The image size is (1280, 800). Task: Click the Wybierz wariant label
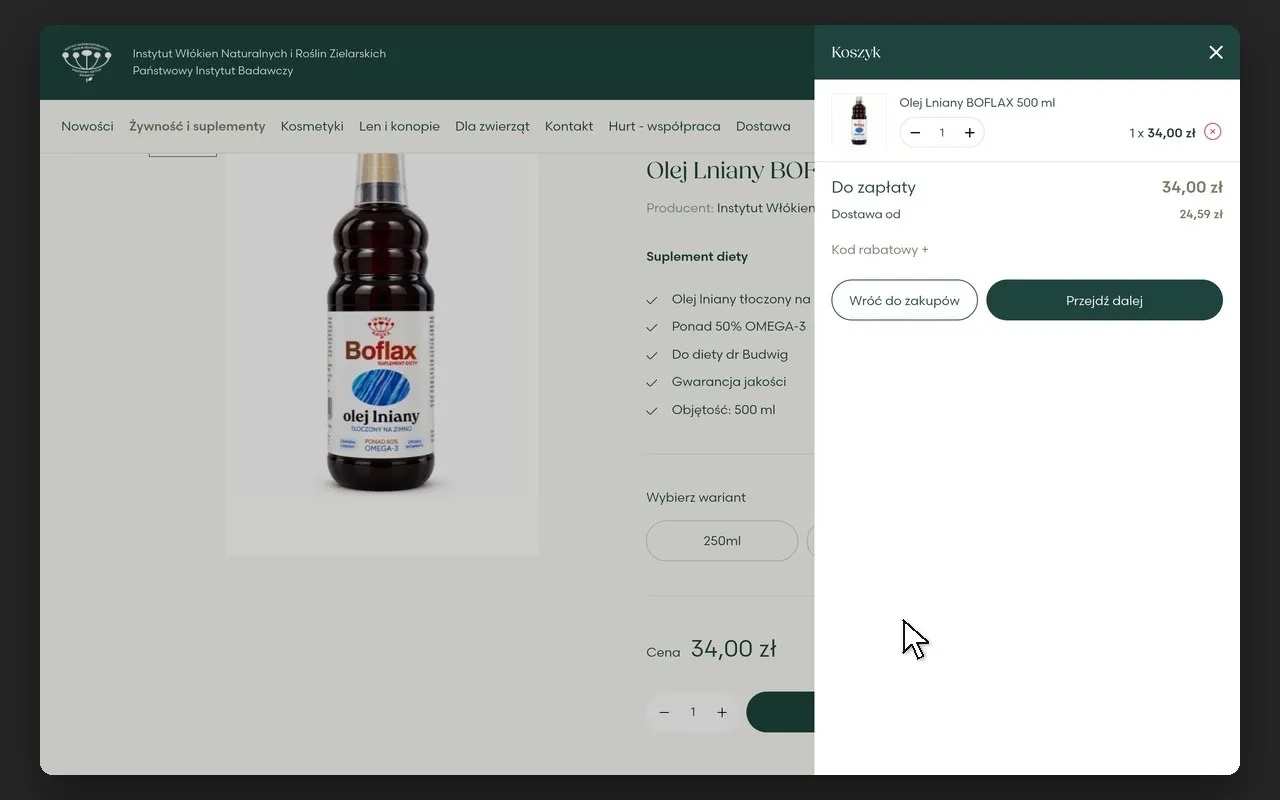tap(696, 497)
